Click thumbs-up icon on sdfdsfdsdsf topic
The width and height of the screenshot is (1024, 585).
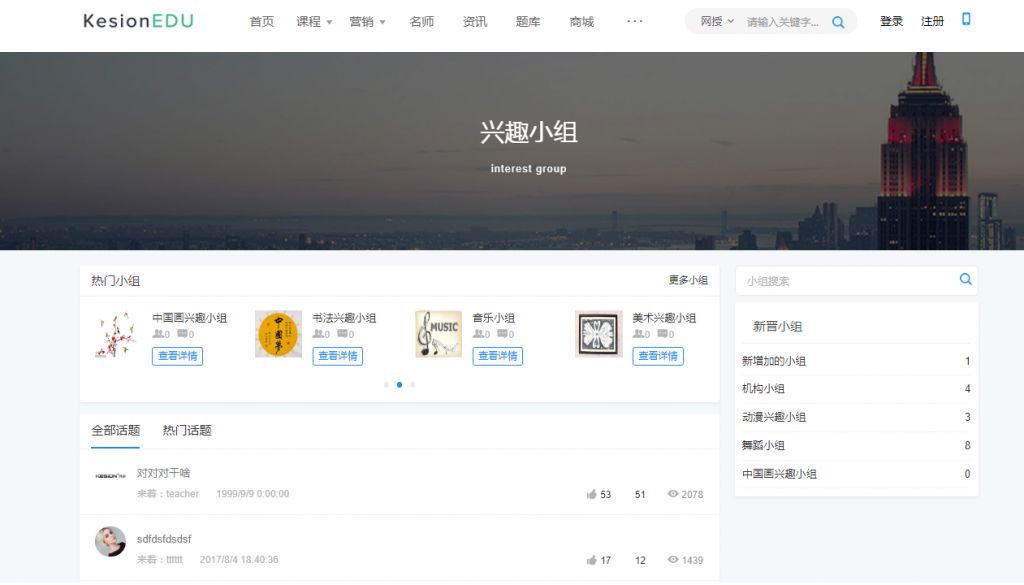[x=592, y=560]
